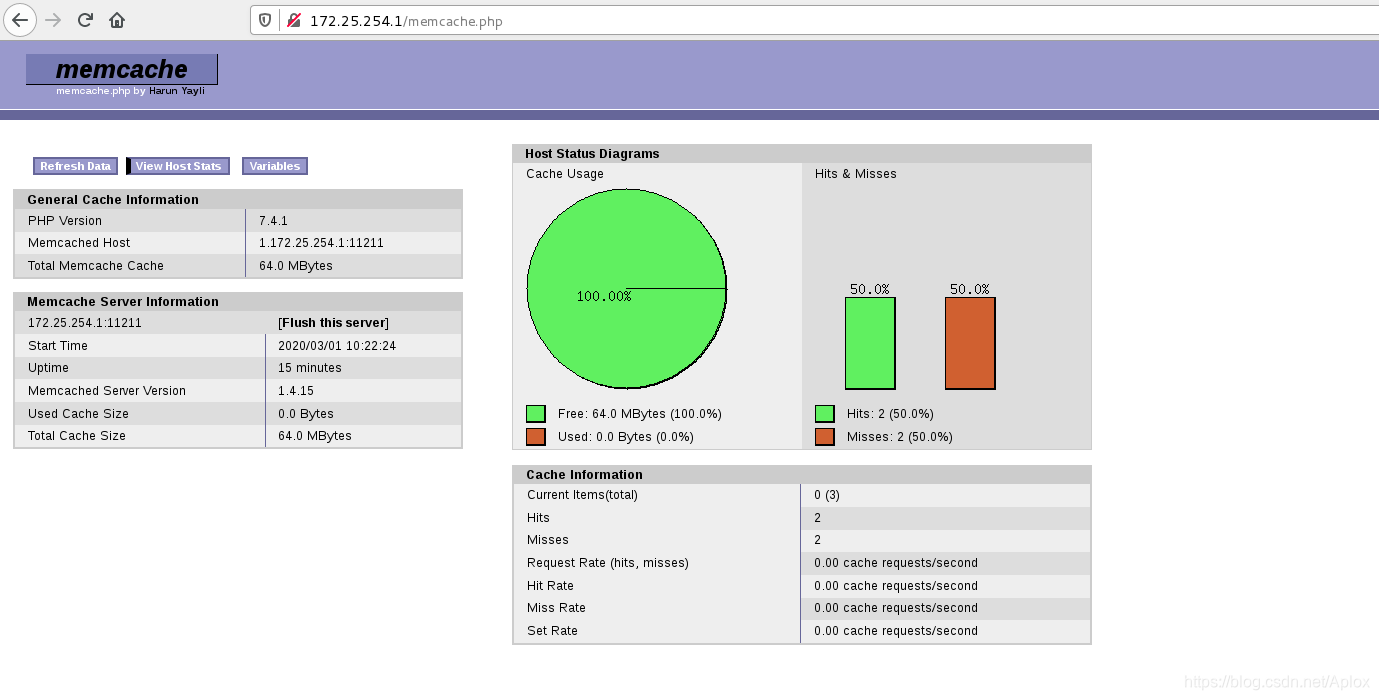Select the PHP Version value 7.4.1
The height and width of the screenshot is (700, 1379).
273,221
